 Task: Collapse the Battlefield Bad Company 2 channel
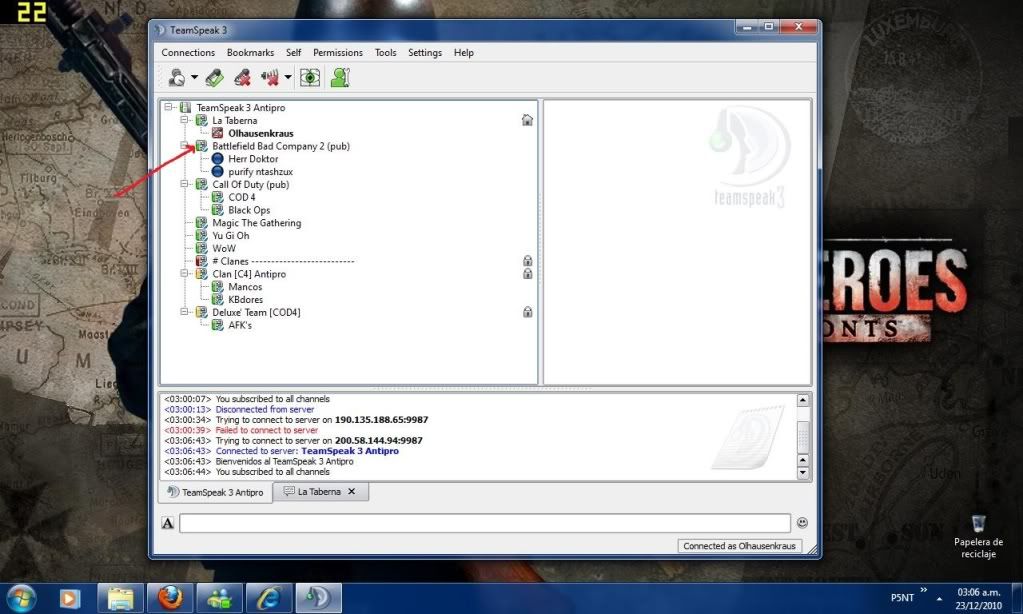184,146
